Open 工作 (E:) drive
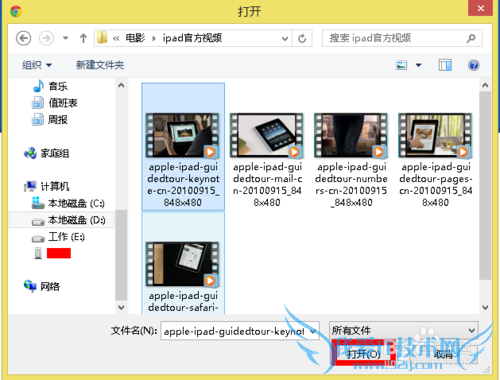This screenshot has height=380, width=500. tap(58, 237)
